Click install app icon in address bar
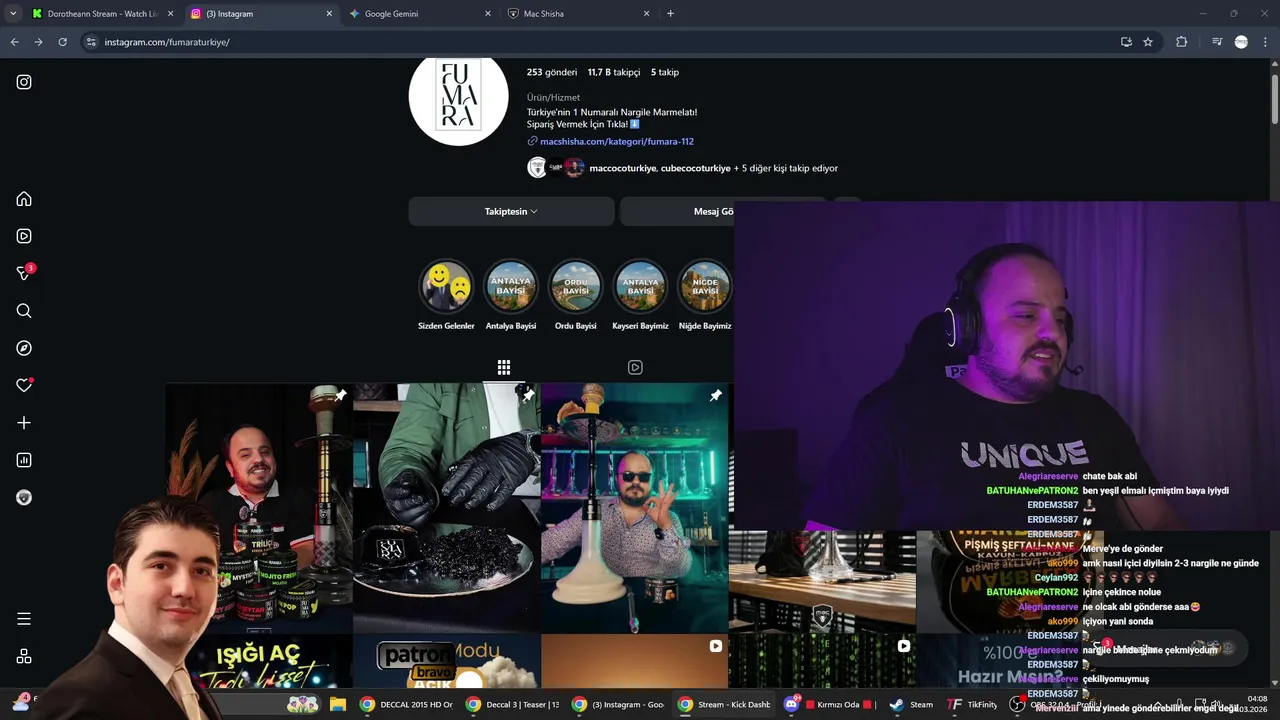1280x720 pixels. click(x=1126, y=42)
